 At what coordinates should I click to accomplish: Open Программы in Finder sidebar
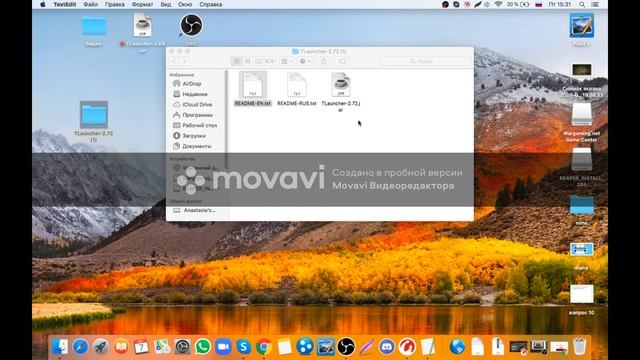(x=197, y=115)
